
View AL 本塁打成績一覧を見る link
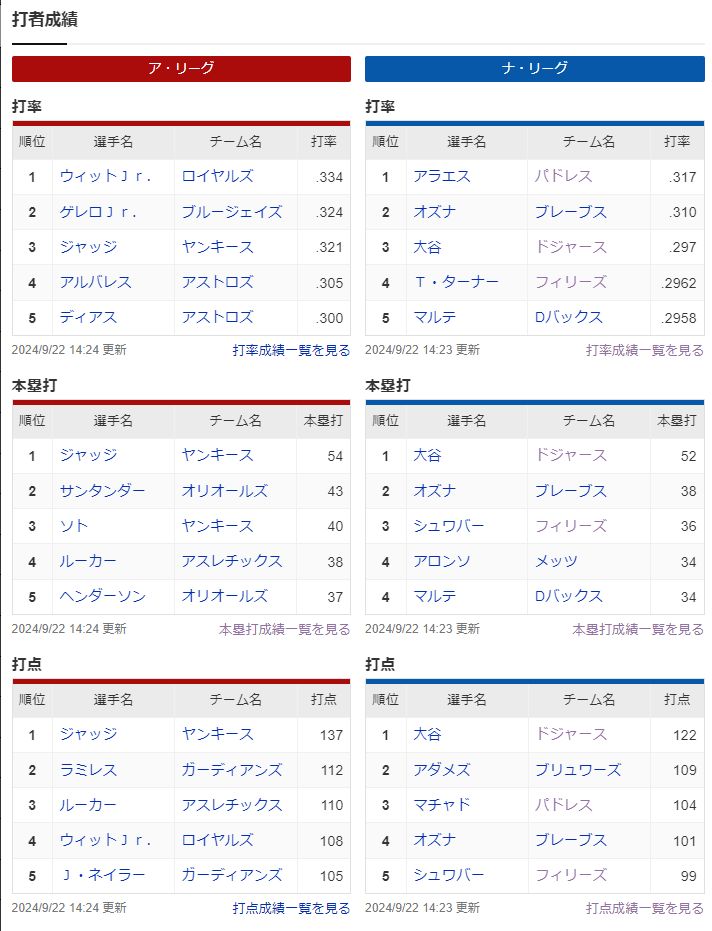pos(284,629)
